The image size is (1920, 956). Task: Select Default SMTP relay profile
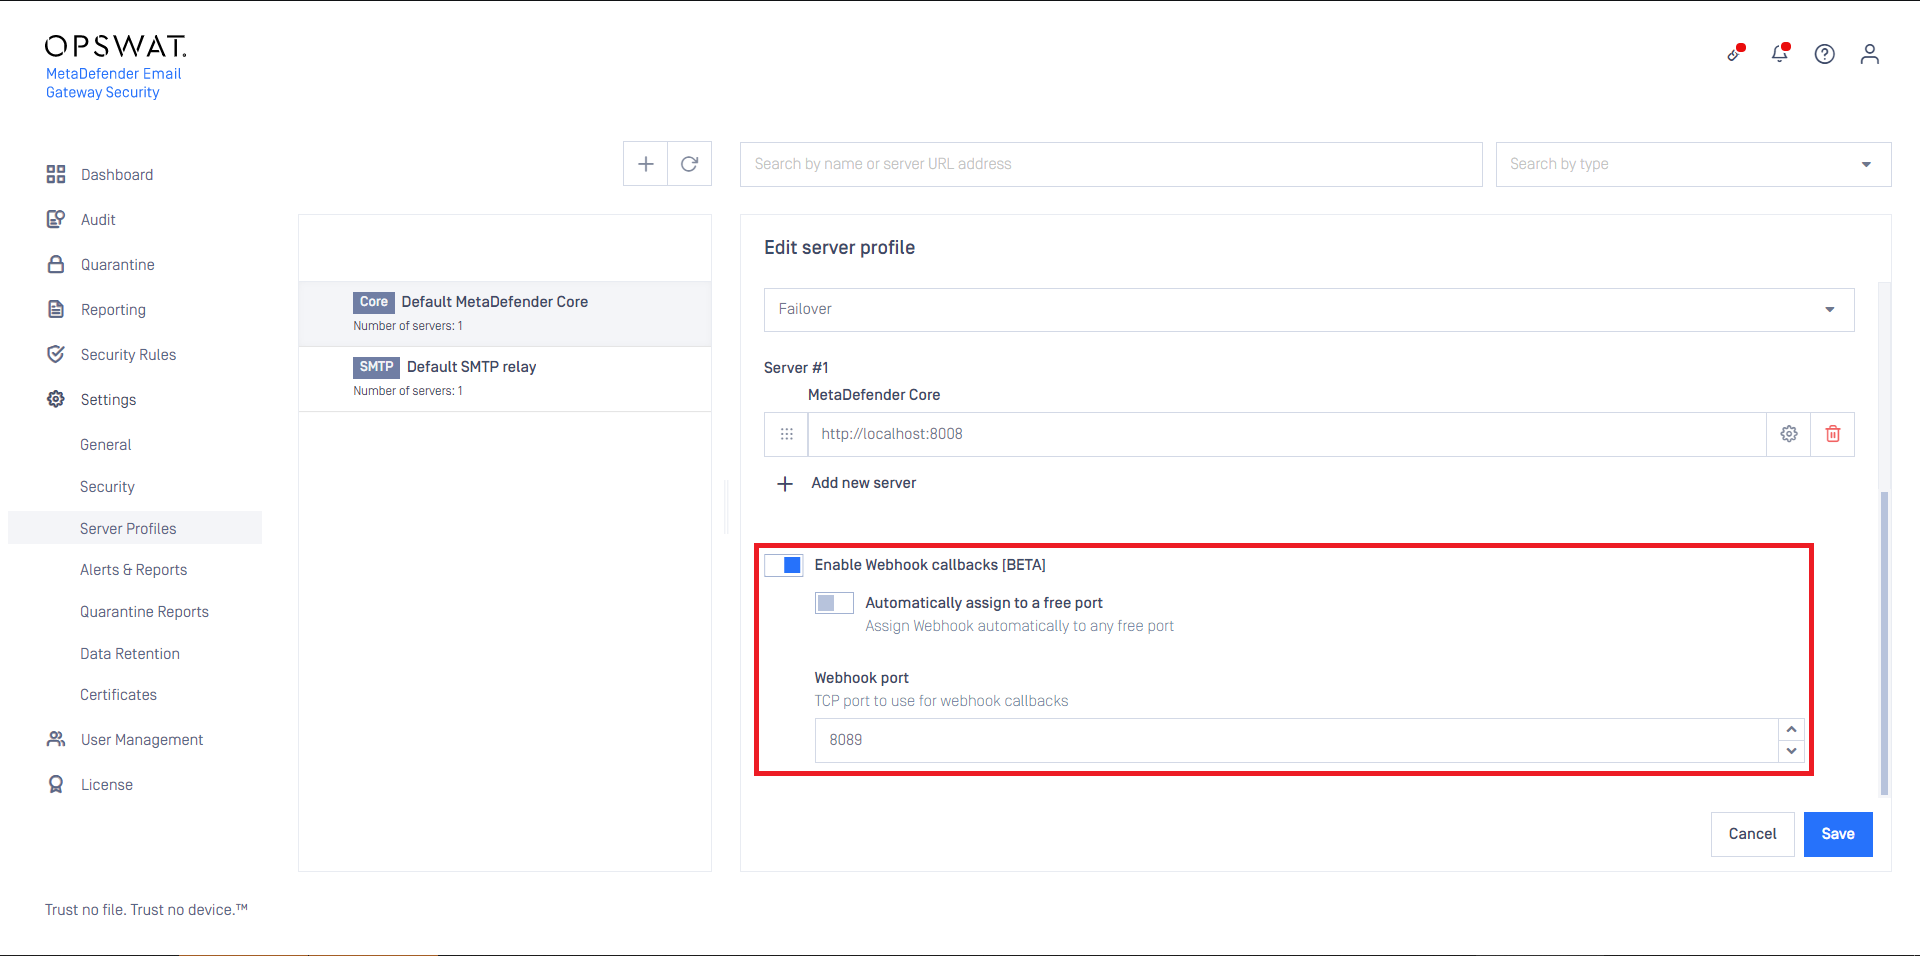pos(505,379)
